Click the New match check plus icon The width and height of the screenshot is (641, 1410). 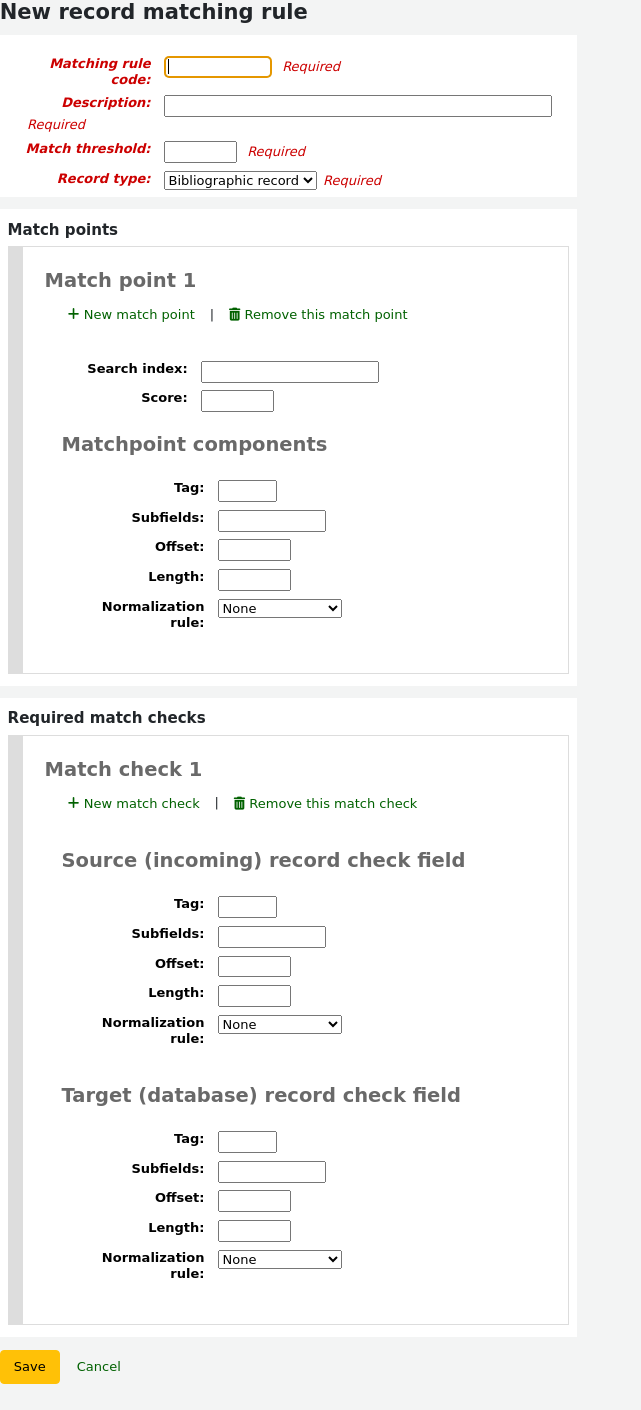click(73, 803)
